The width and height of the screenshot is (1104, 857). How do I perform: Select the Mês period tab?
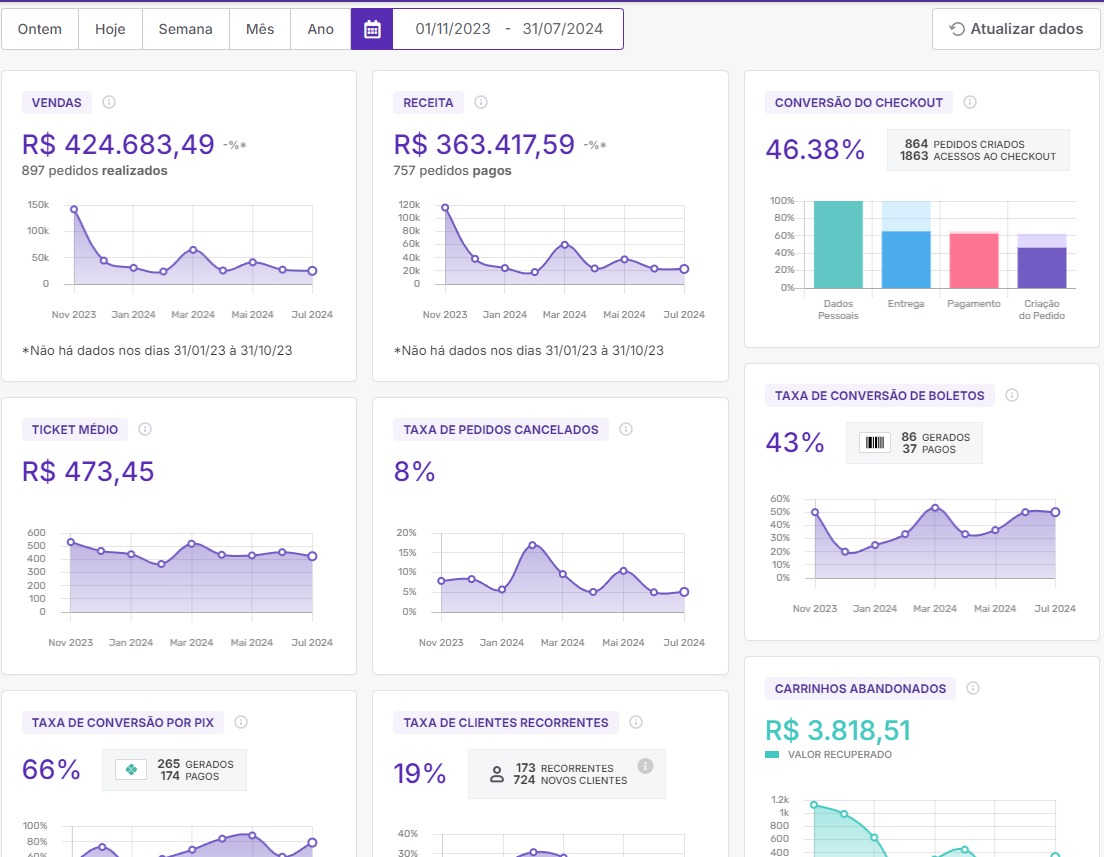(x=260, y=29)
